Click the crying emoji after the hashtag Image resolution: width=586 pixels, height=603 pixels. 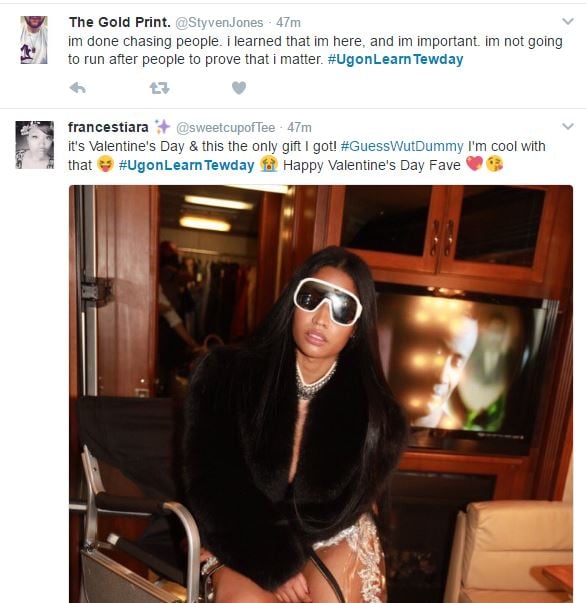point(269,165)
